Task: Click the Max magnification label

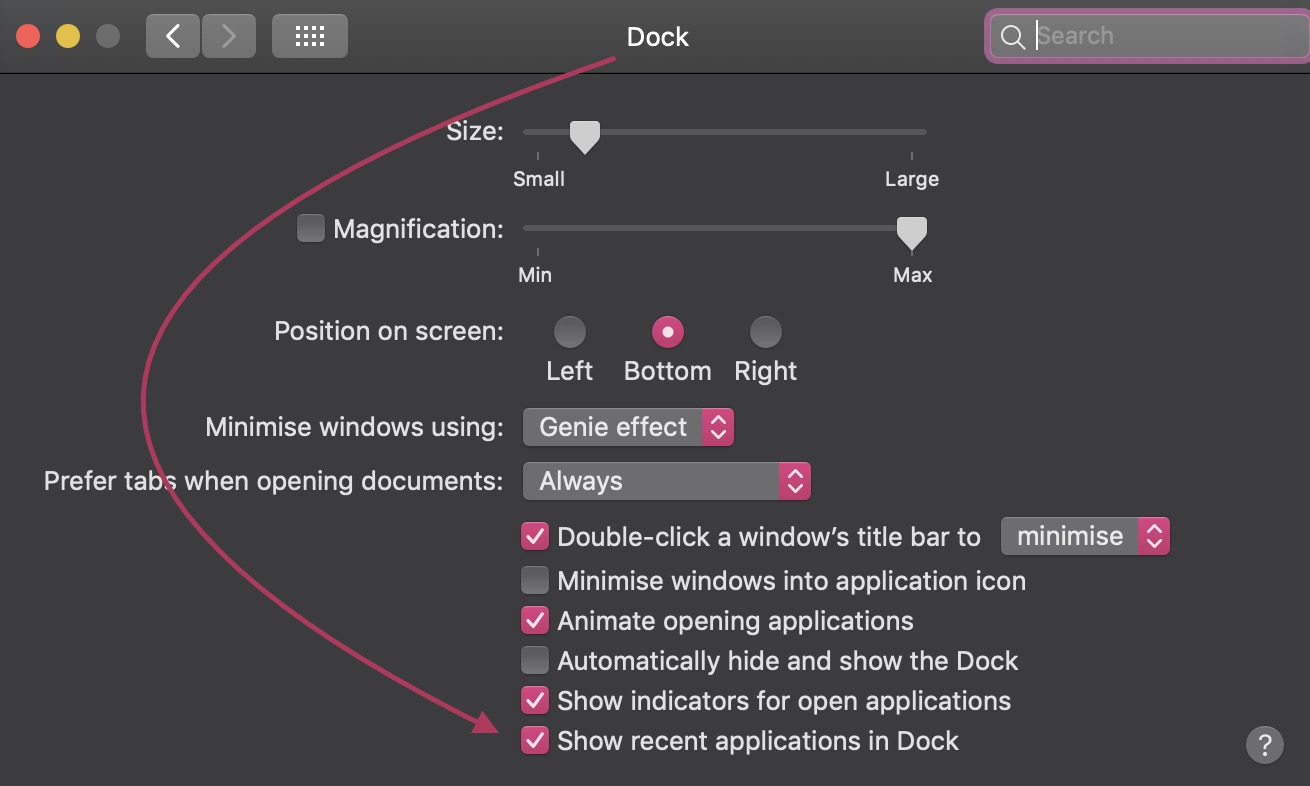Action: pos(912,275)
